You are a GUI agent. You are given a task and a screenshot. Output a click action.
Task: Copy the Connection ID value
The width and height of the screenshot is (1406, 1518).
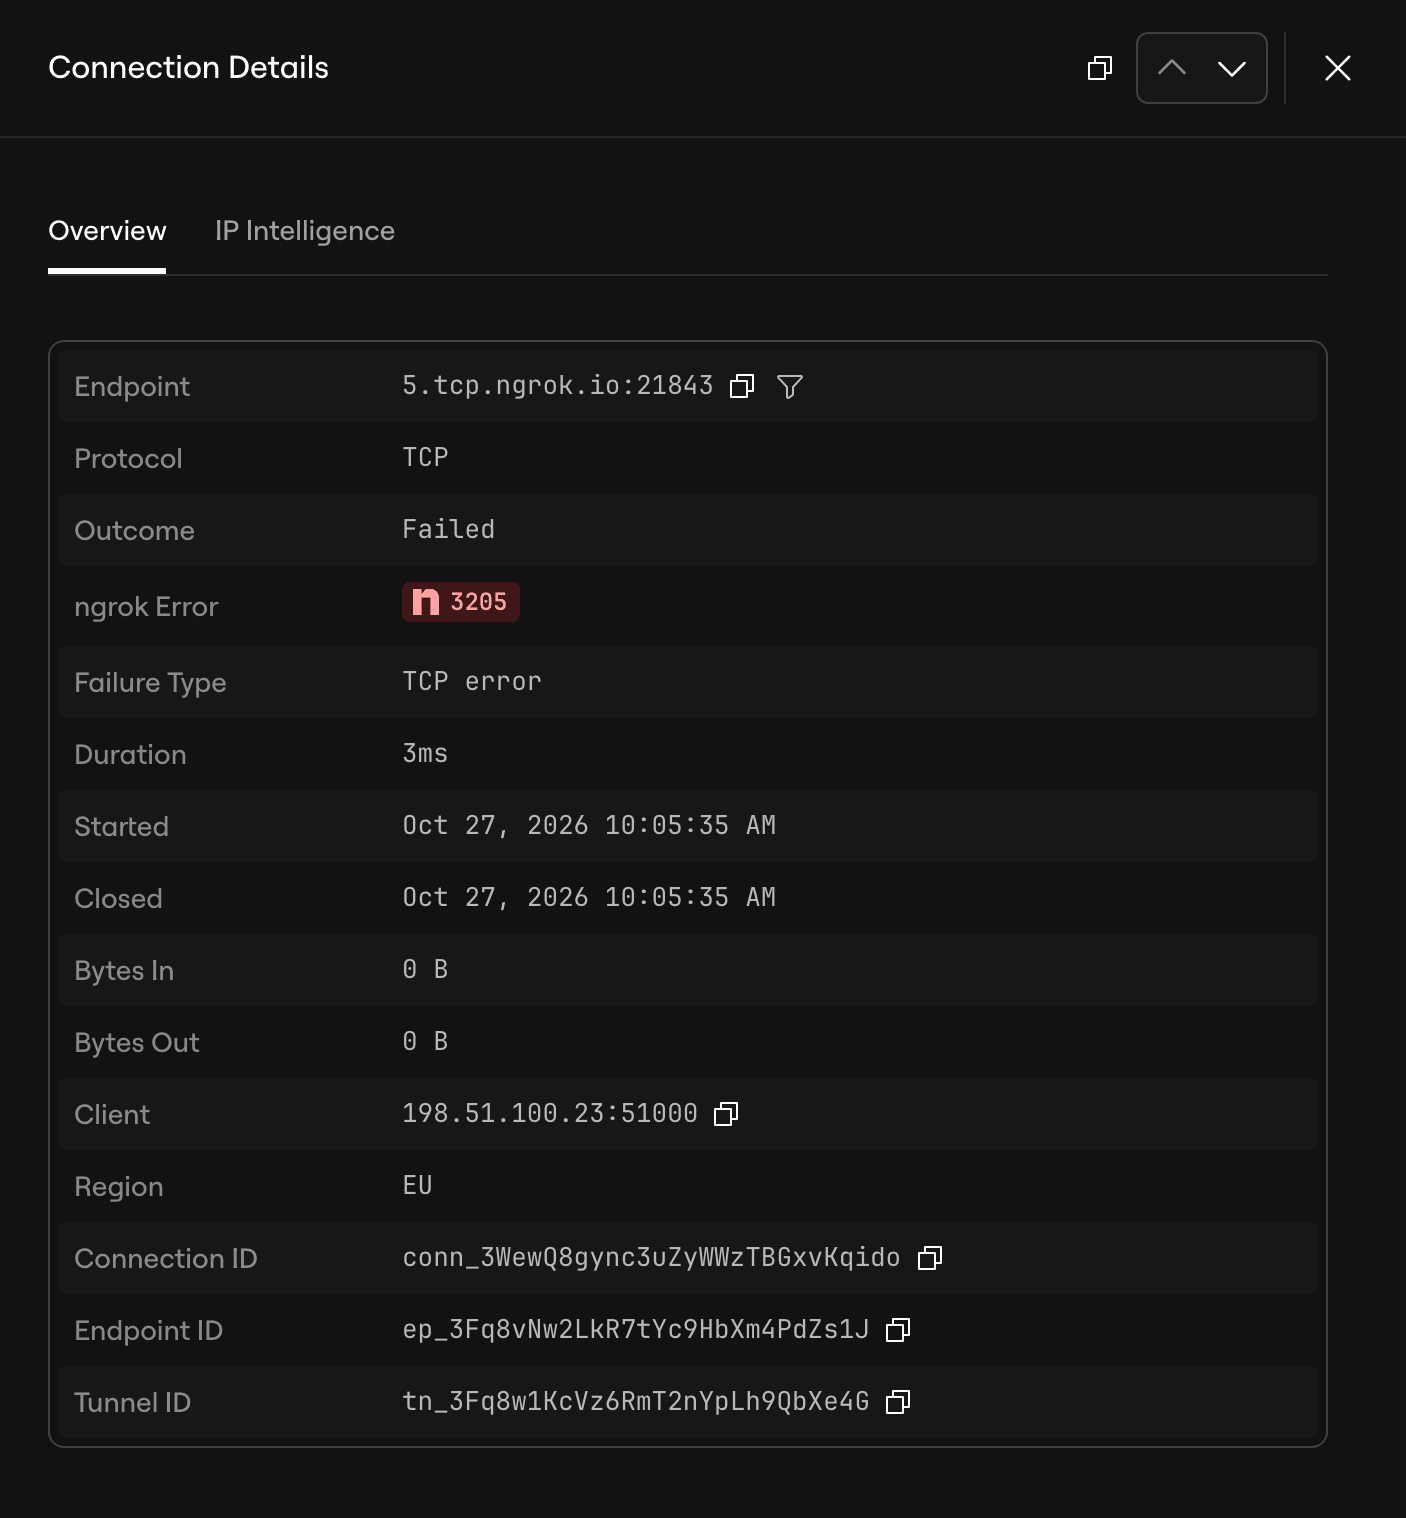930,1258
